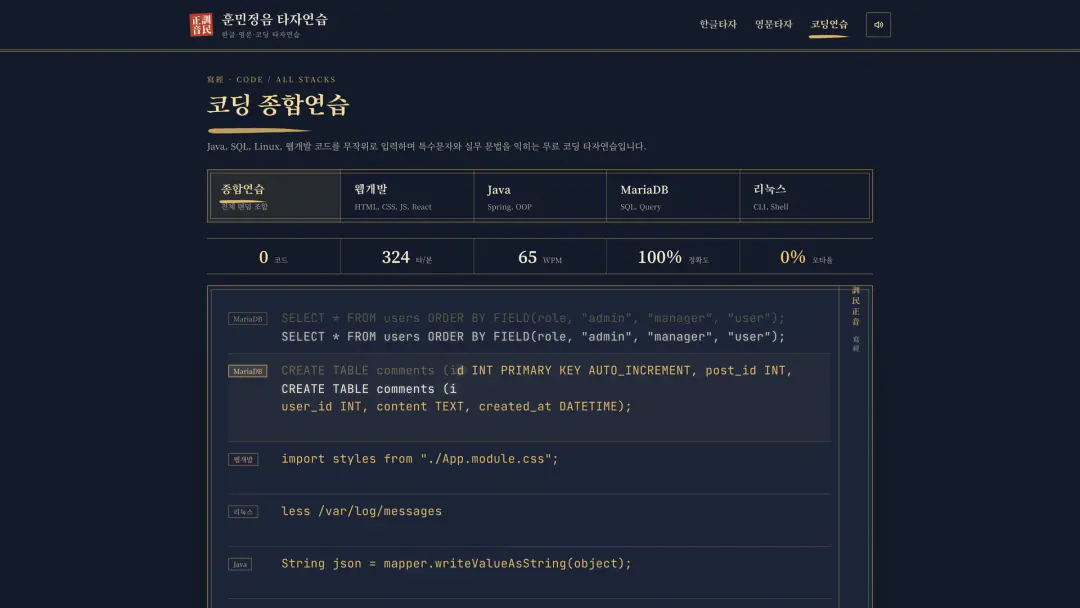Click the CODE breadcrumb link
The height and width of the screenshot is (608, 1080).
249,80
